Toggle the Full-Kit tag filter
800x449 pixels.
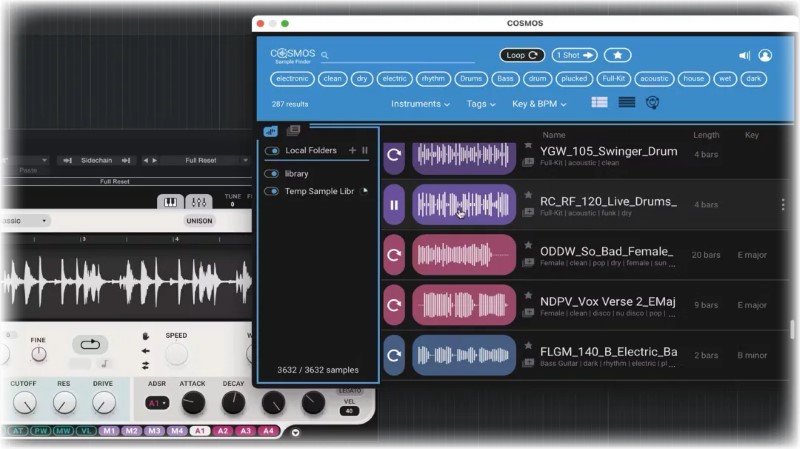point(613,79)
